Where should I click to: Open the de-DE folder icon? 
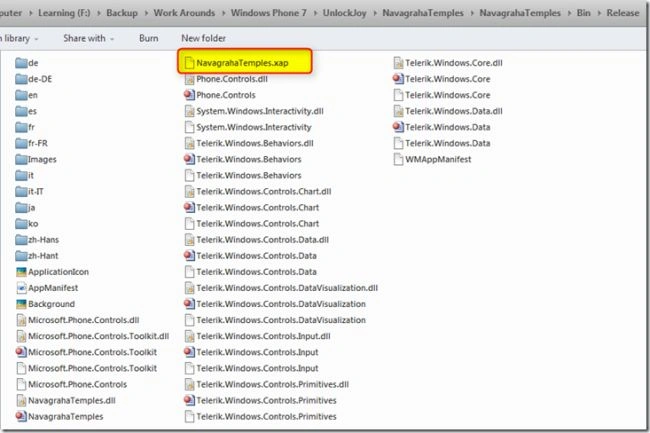pos(21,79)
